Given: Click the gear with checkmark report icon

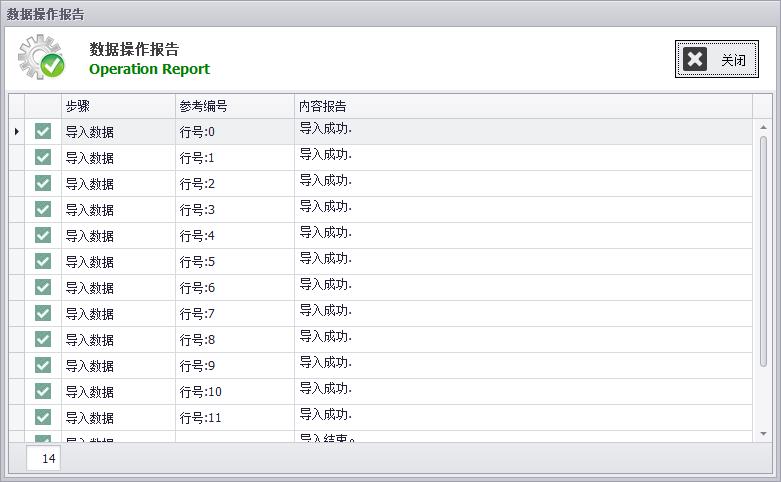Looking at the screenshot, I should click(x=41, y=57).
